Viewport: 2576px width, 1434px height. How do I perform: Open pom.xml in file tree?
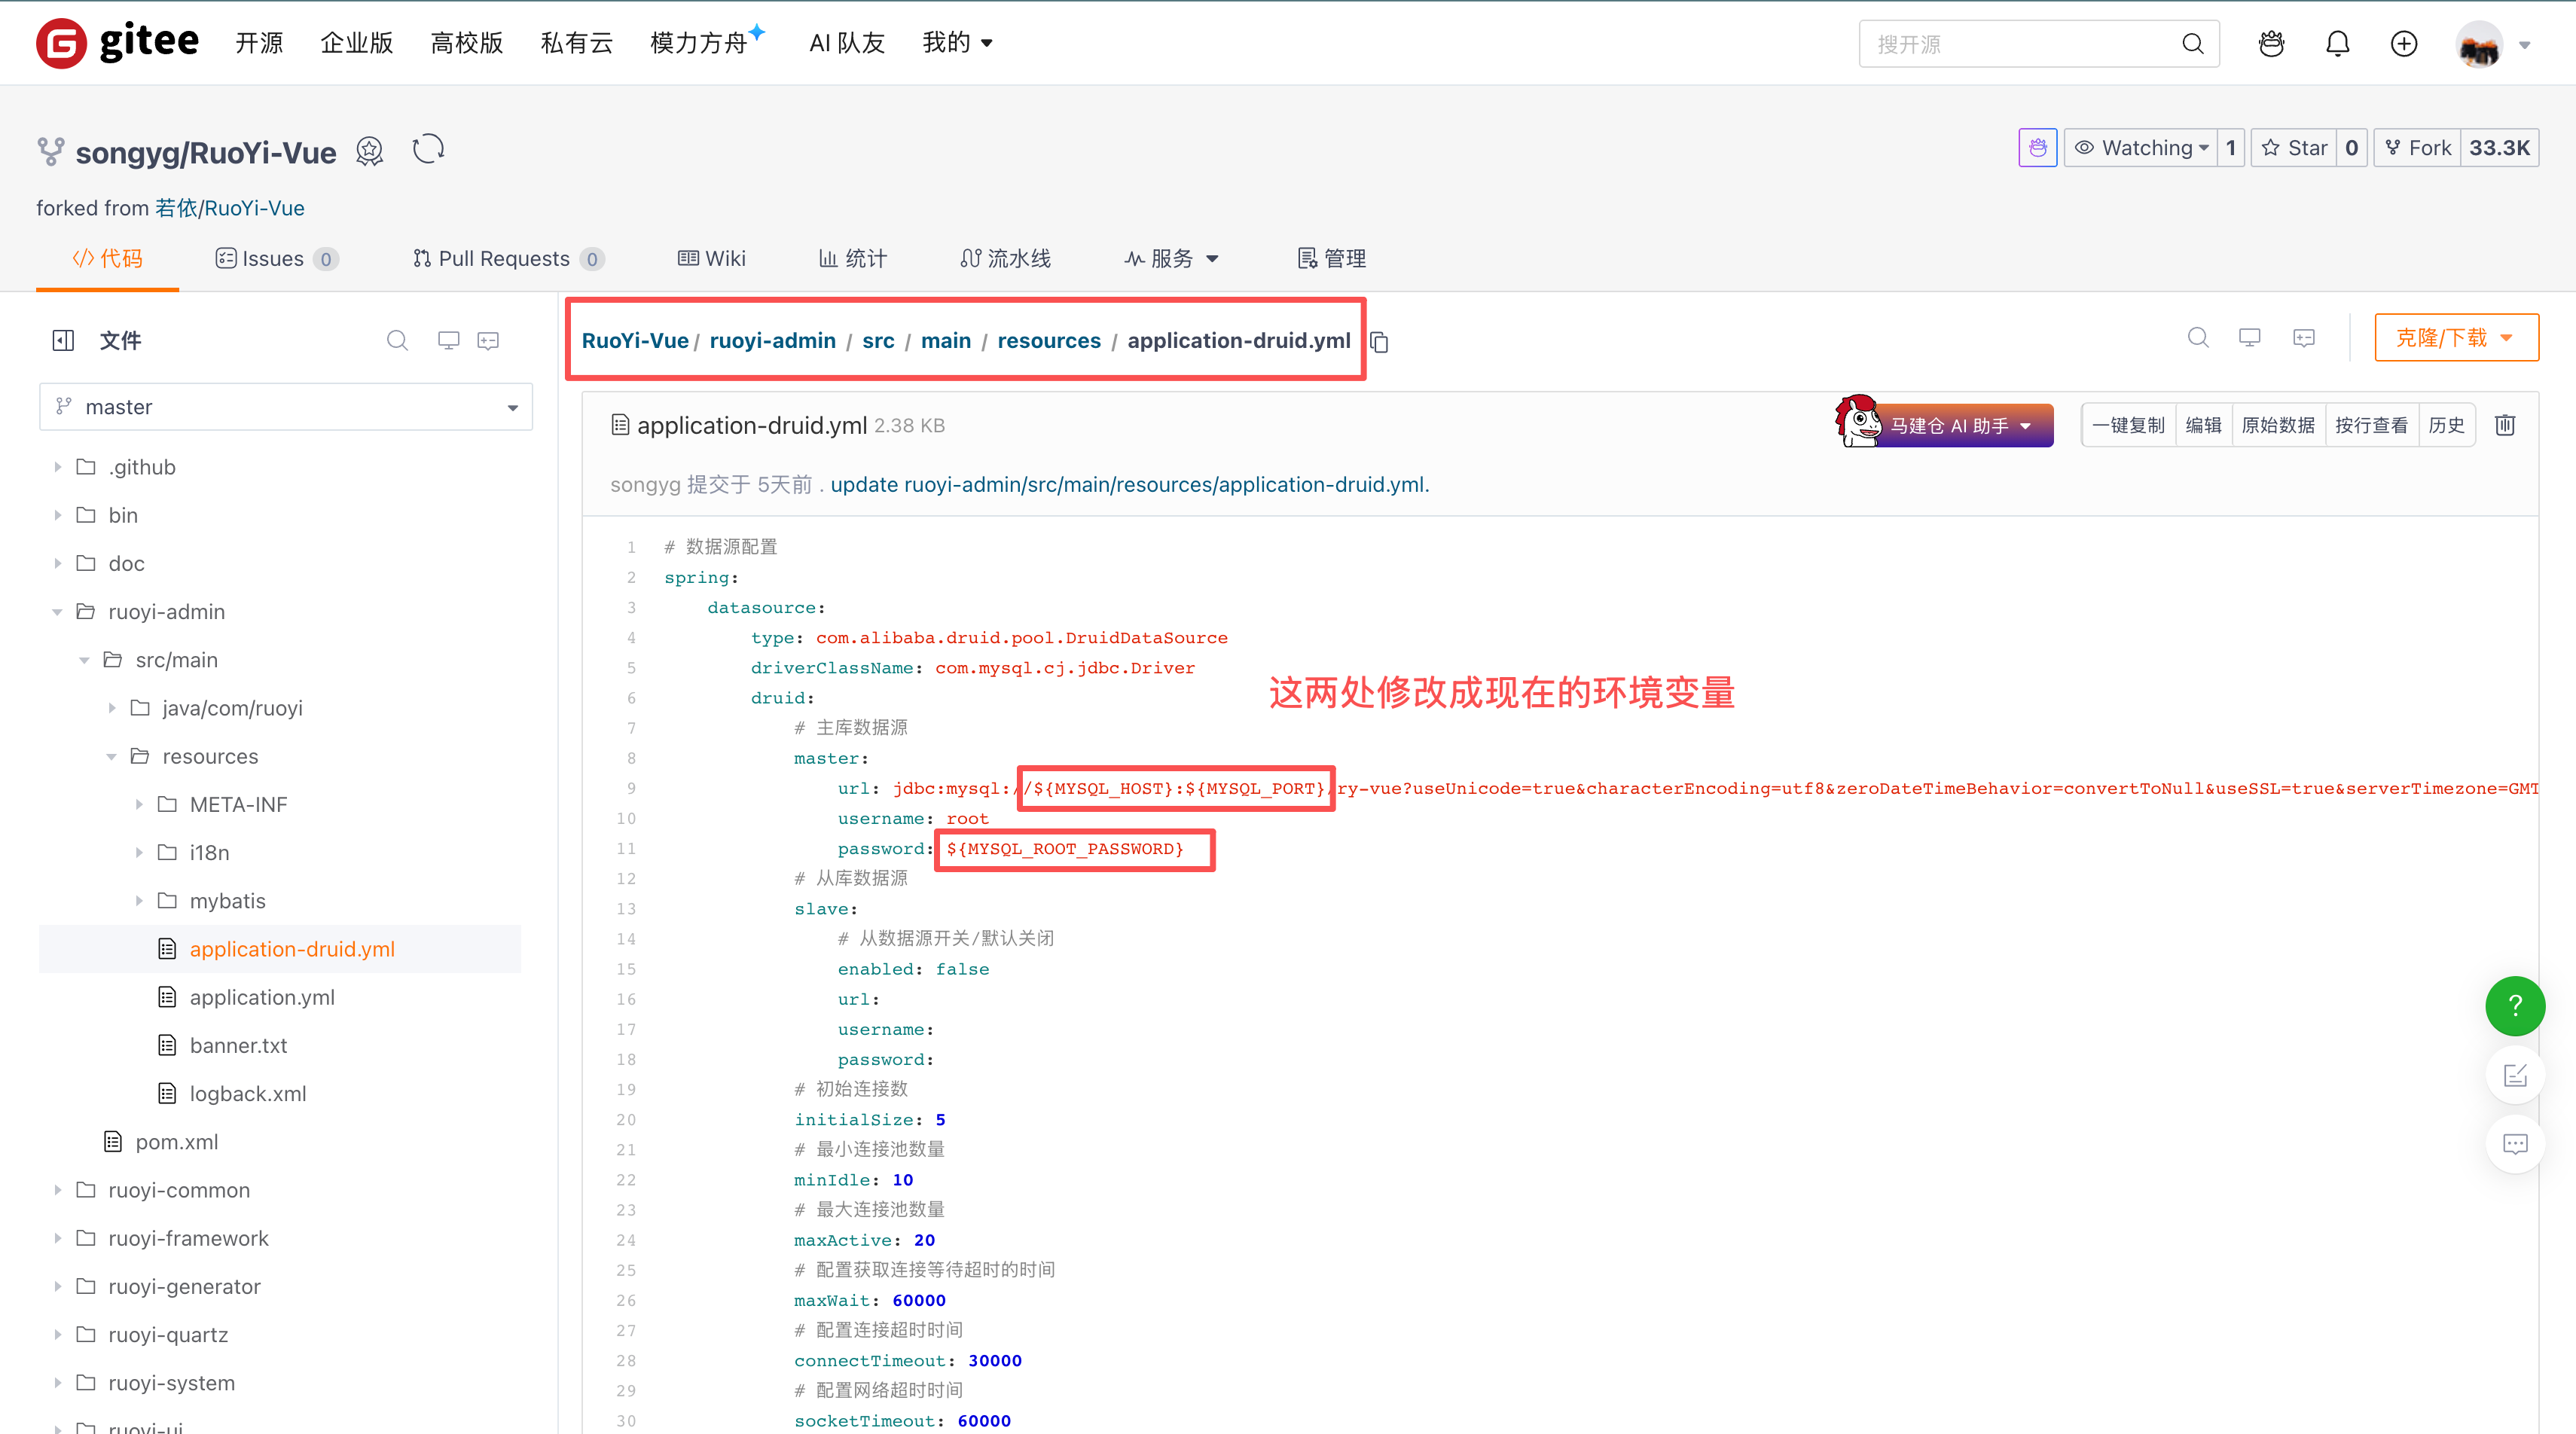click(x=176, y=1142)
